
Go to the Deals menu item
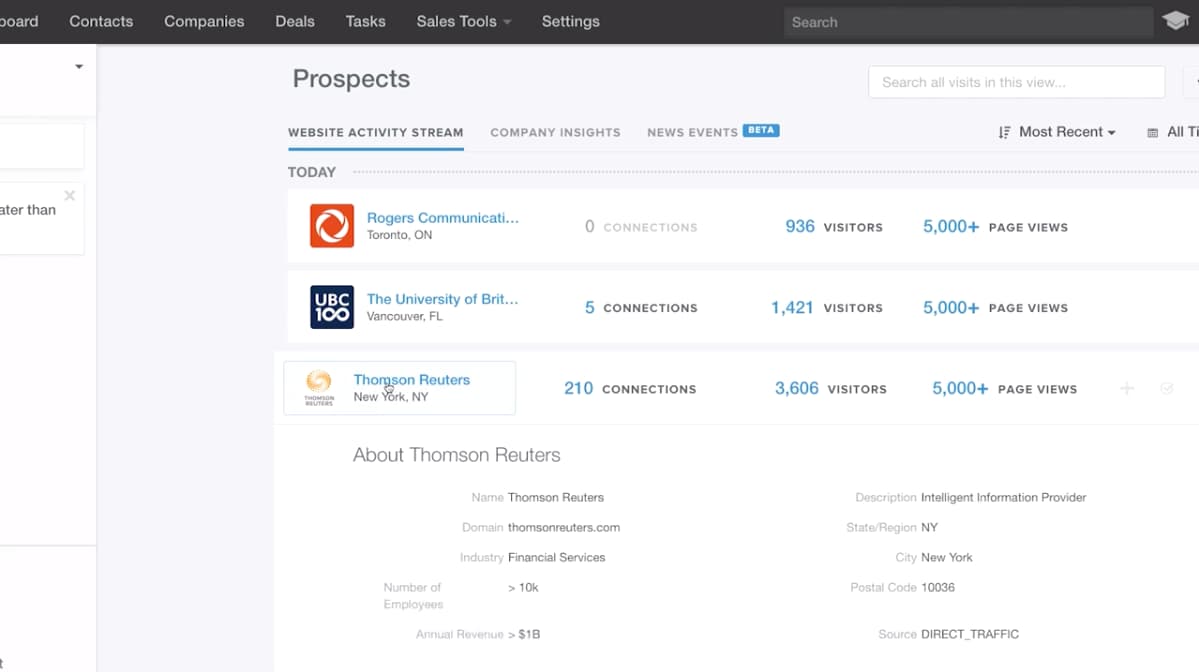[x=295, y=21]
